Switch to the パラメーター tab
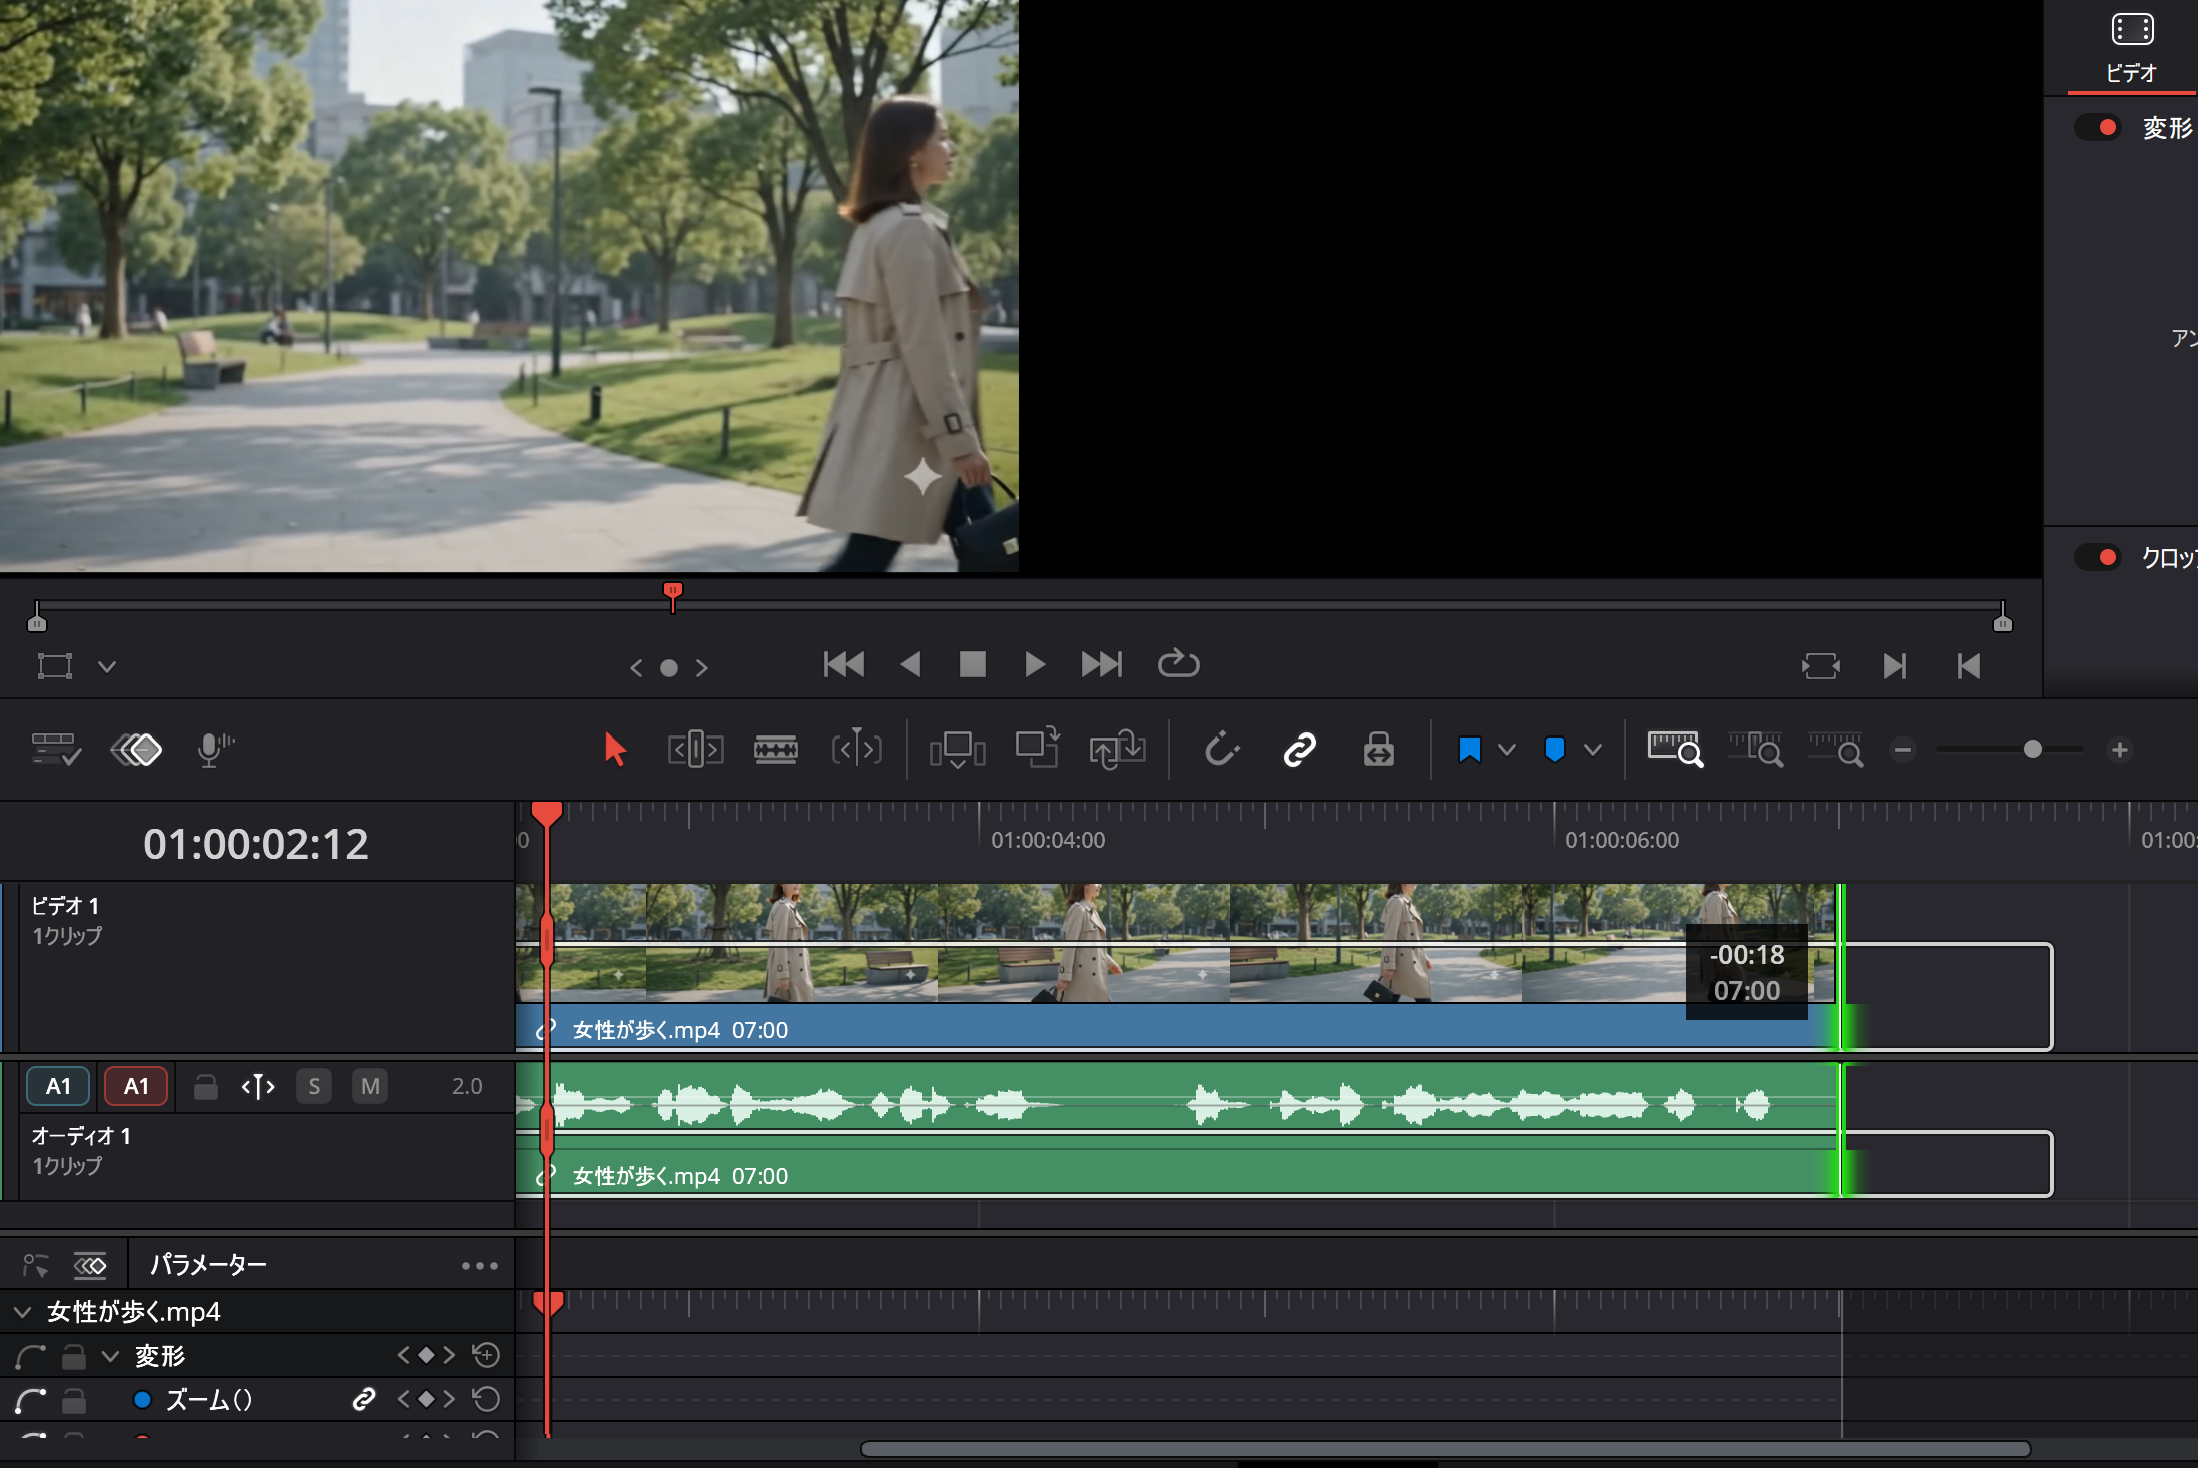2198x1468 pixels. [x=208, y=1265]
